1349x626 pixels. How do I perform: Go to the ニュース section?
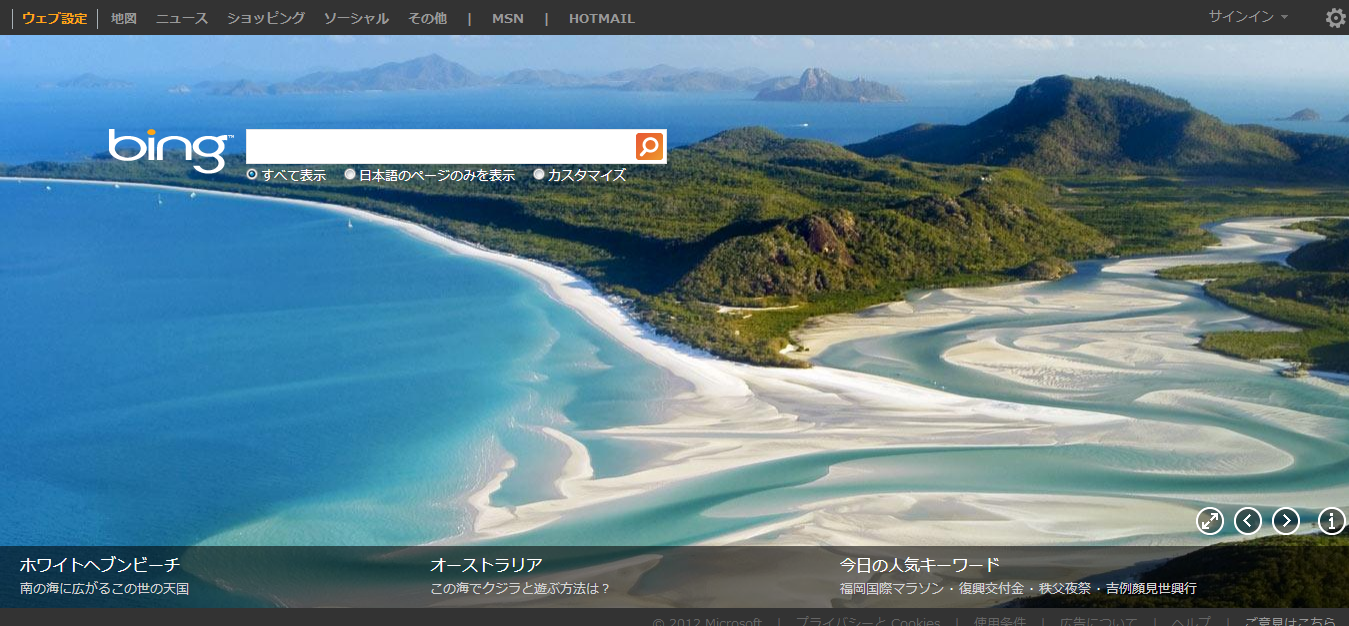click(x=182, y=18)
